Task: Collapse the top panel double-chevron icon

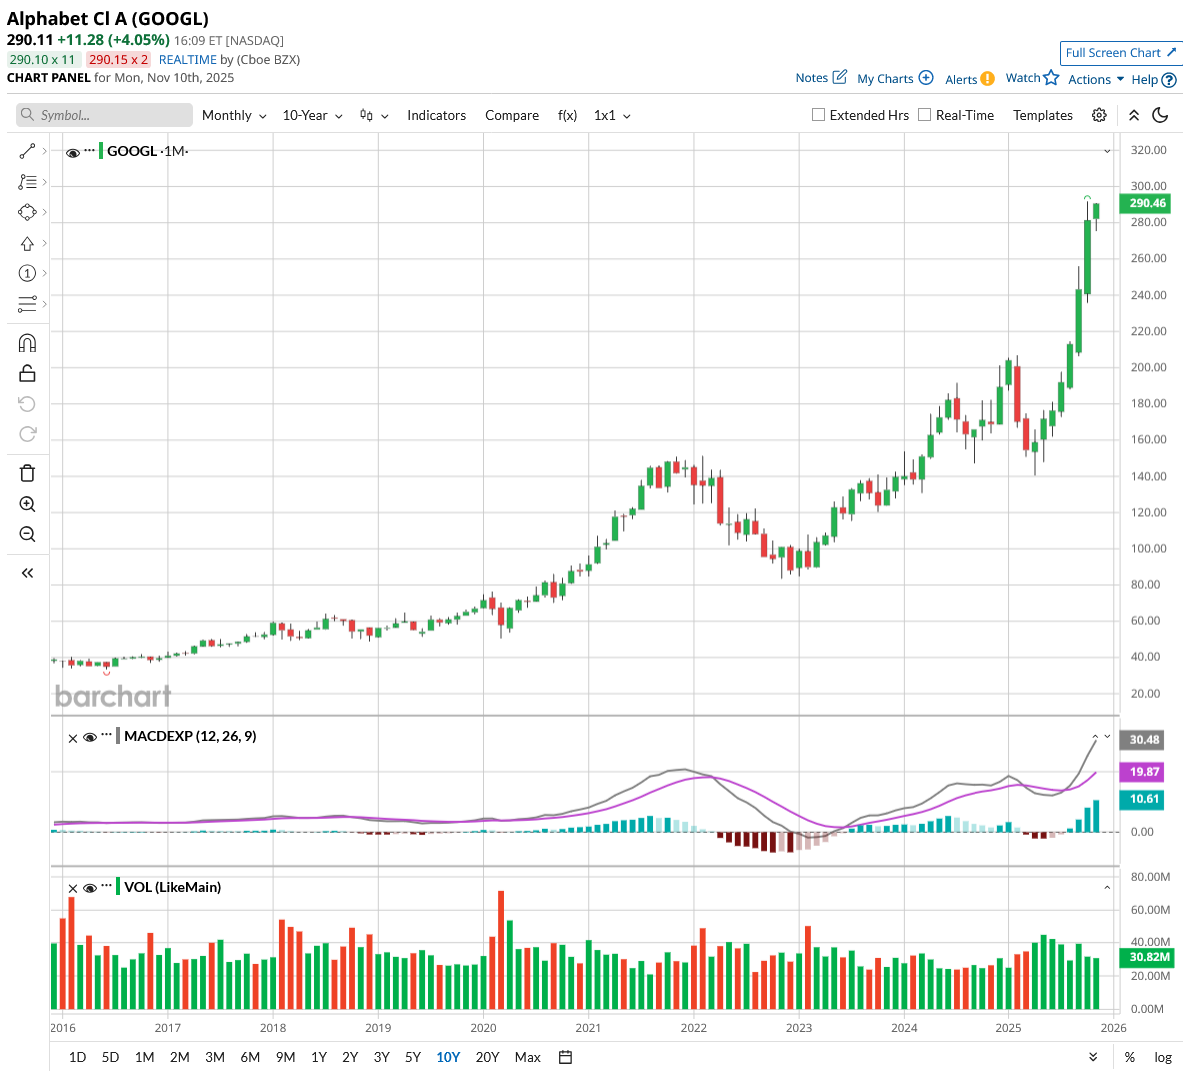Action: pos(1134,115)
